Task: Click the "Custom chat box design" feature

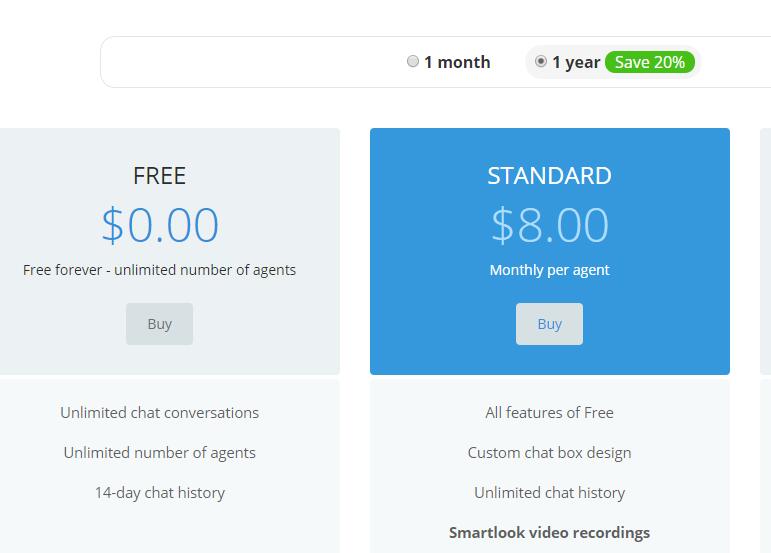Action: [x=549, y=453]
